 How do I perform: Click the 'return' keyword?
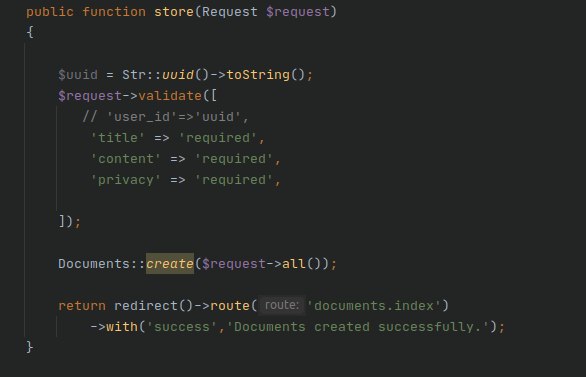coord(82,306)
